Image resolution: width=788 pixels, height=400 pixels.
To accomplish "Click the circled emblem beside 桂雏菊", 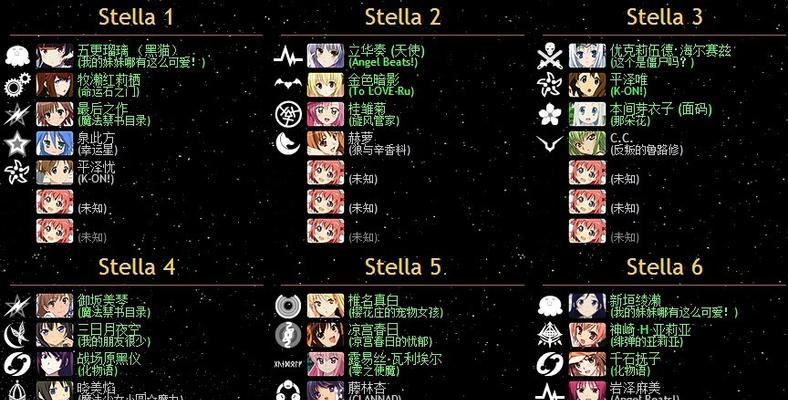I will click(288, 114).
